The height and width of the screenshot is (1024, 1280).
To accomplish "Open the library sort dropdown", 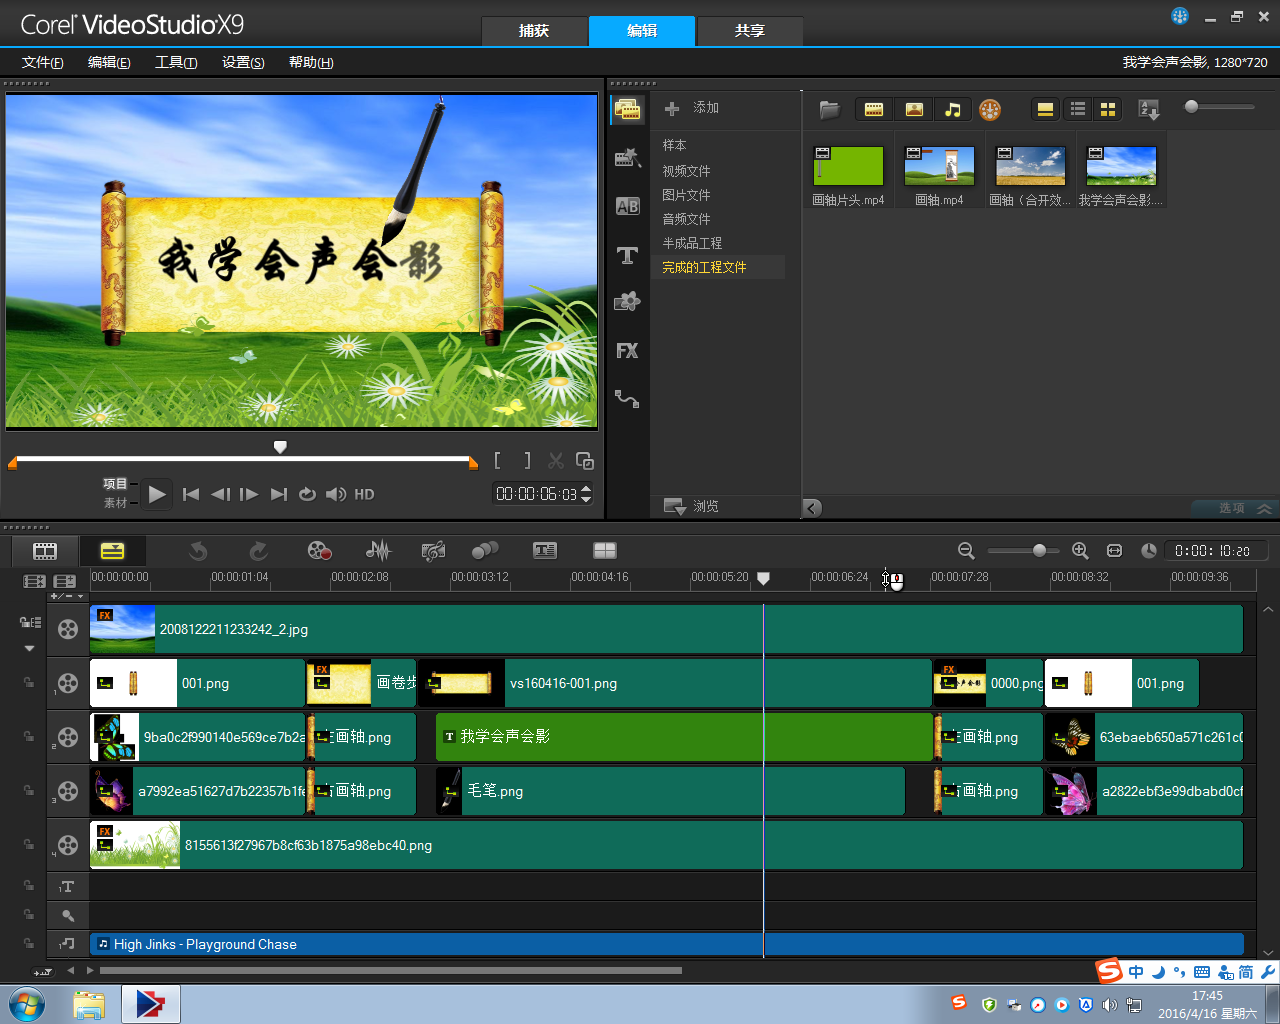I will [1149, 110].
